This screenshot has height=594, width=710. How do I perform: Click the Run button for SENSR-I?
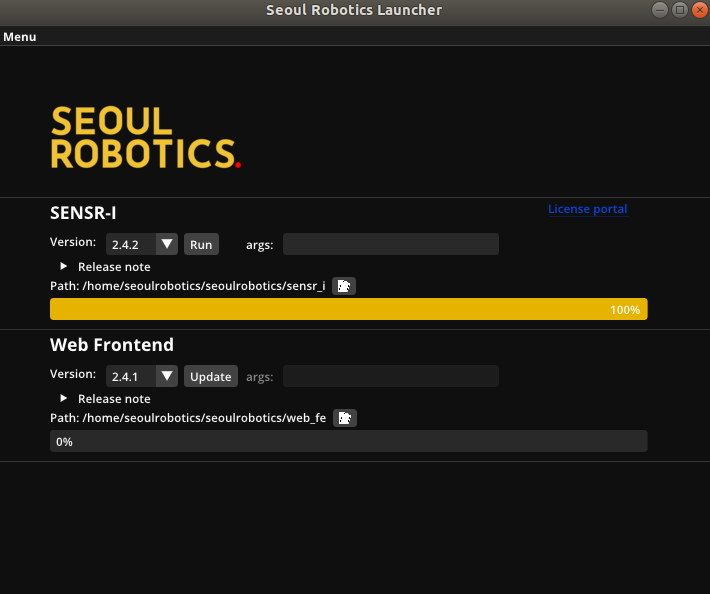[x=201, y=244]
